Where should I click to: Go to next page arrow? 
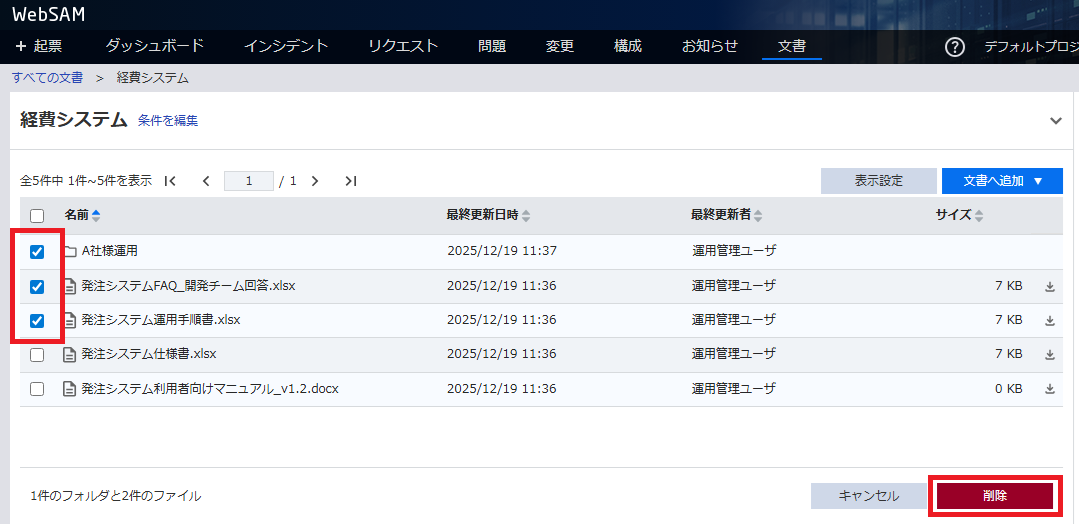[315, 181]
